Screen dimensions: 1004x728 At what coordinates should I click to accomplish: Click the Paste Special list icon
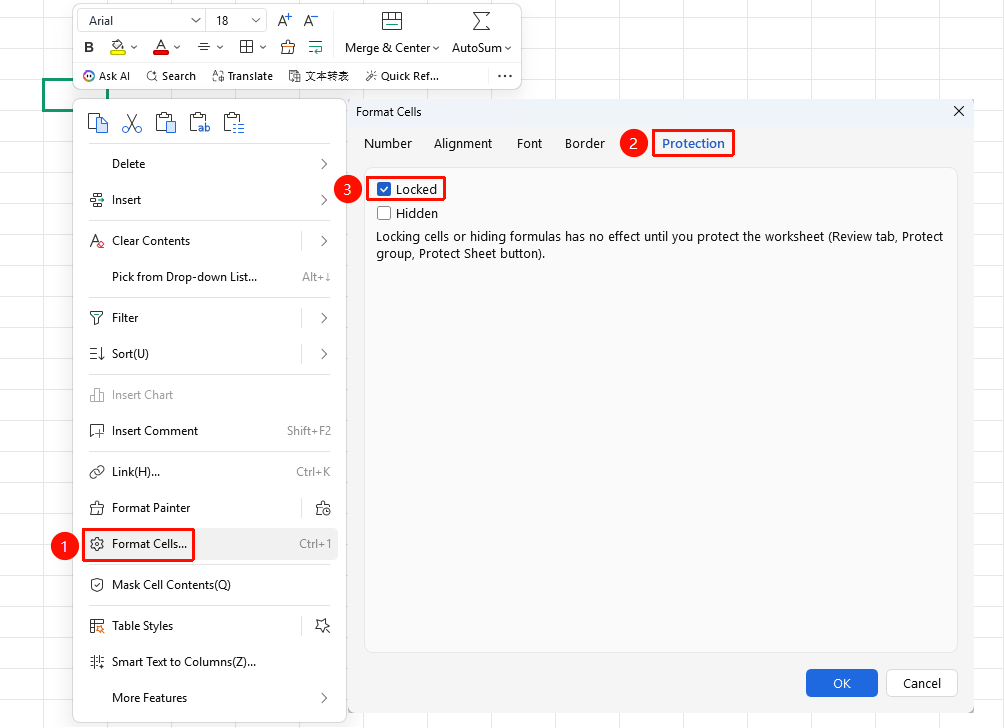234,123
